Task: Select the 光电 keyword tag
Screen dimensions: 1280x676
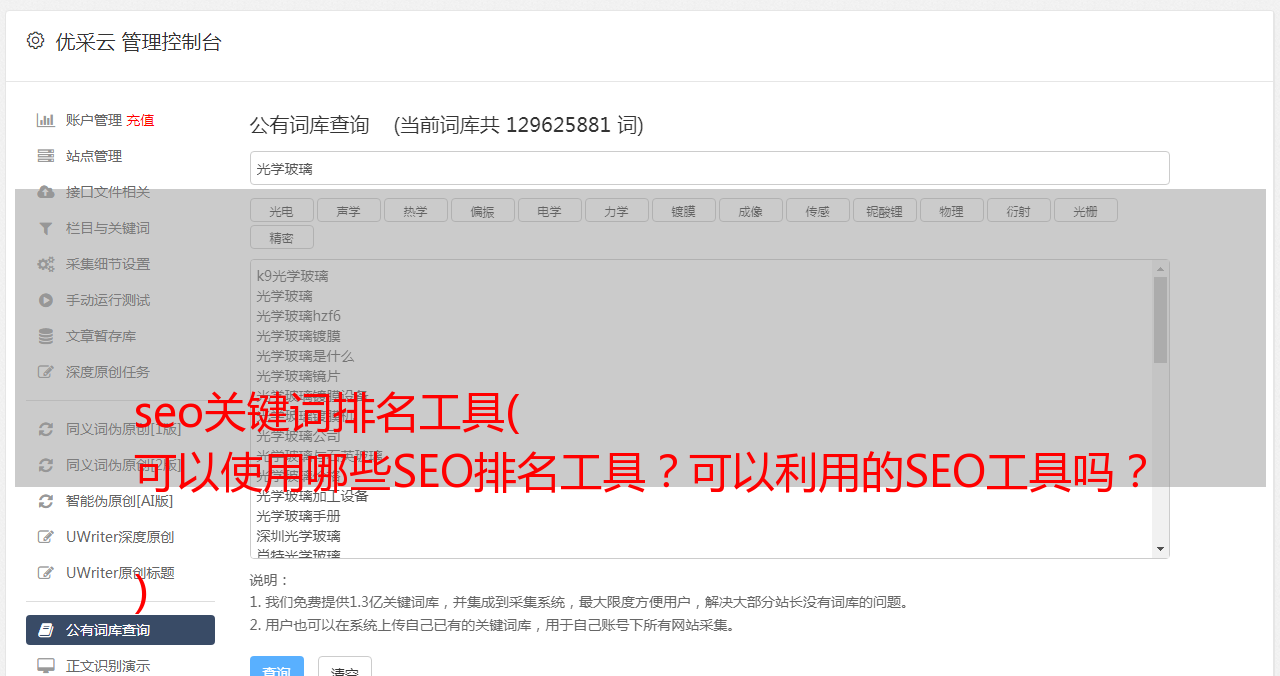Action: (x=281, y=210)
